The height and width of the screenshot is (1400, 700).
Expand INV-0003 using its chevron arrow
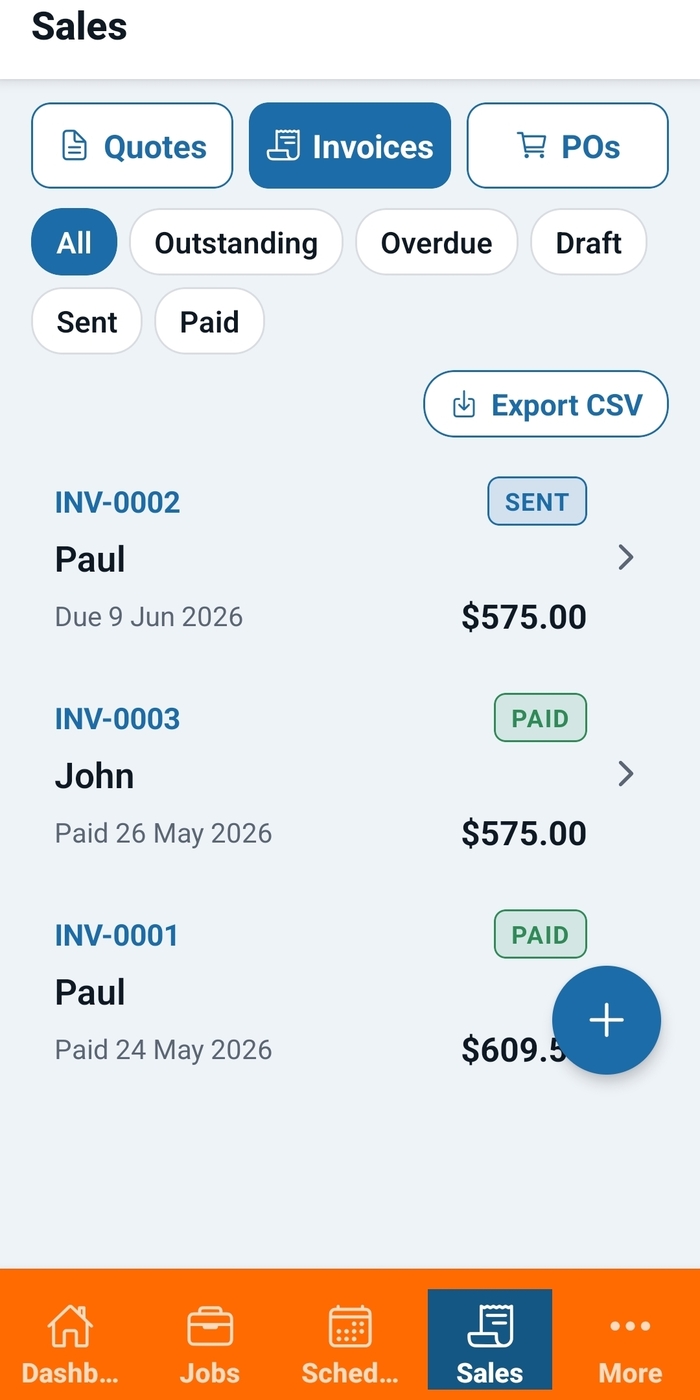coord(626,774)
